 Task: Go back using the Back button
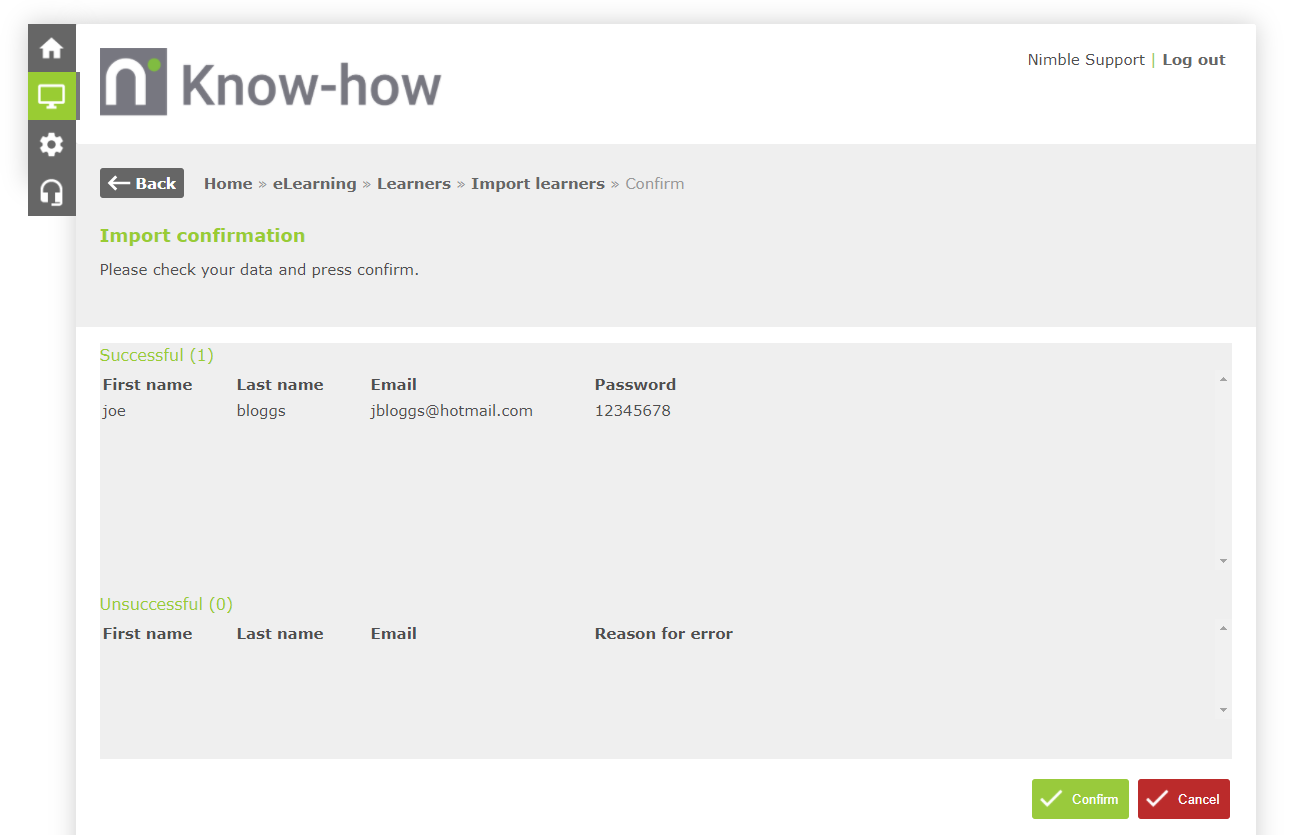(x=142, y=183)
